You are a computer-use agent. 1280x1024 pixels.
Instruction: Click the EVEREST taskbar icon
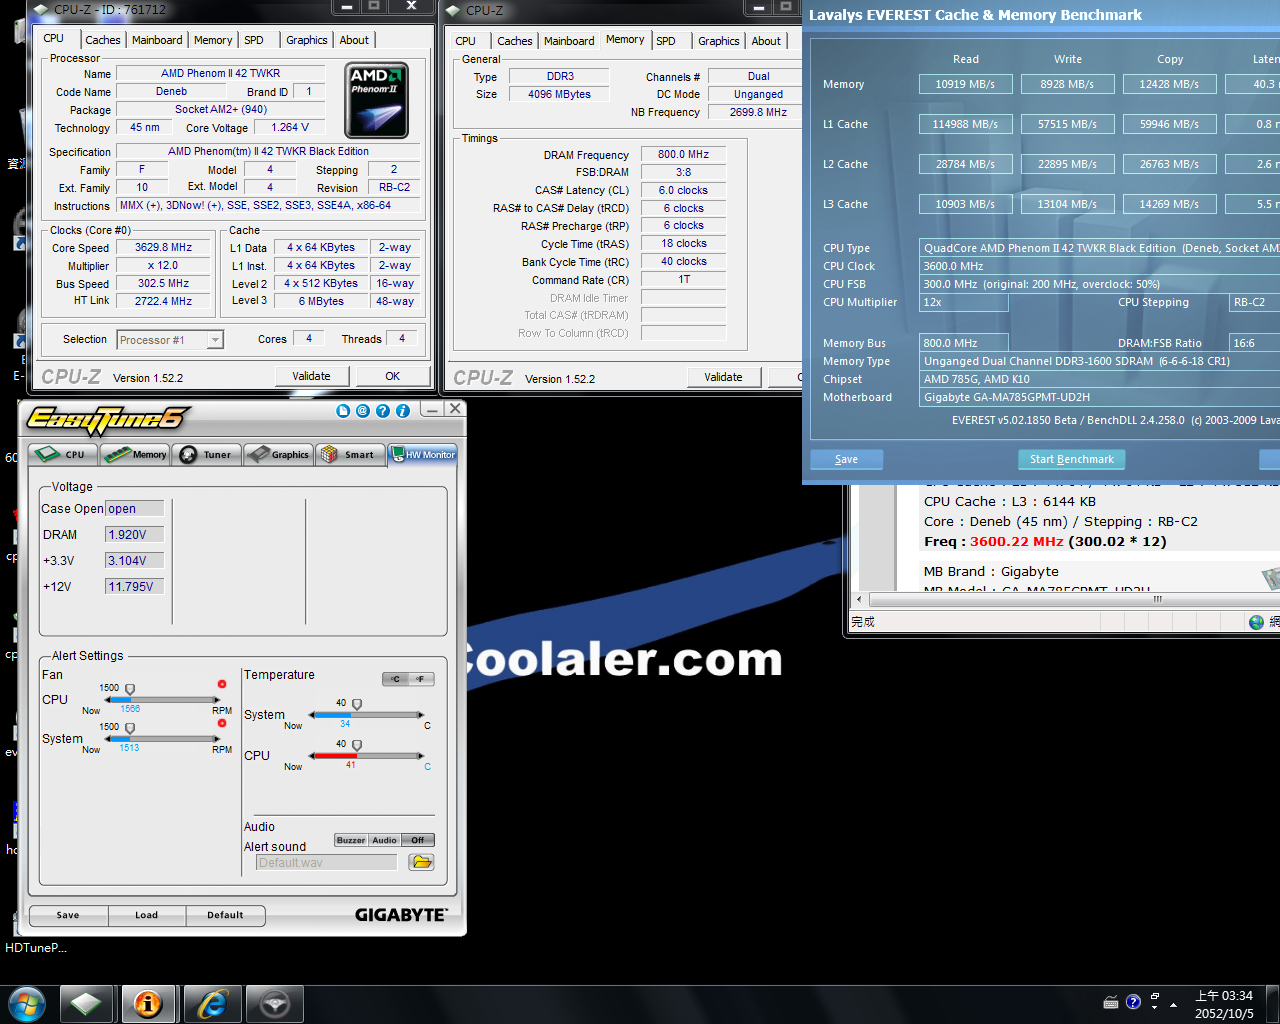click(148, 1003)
